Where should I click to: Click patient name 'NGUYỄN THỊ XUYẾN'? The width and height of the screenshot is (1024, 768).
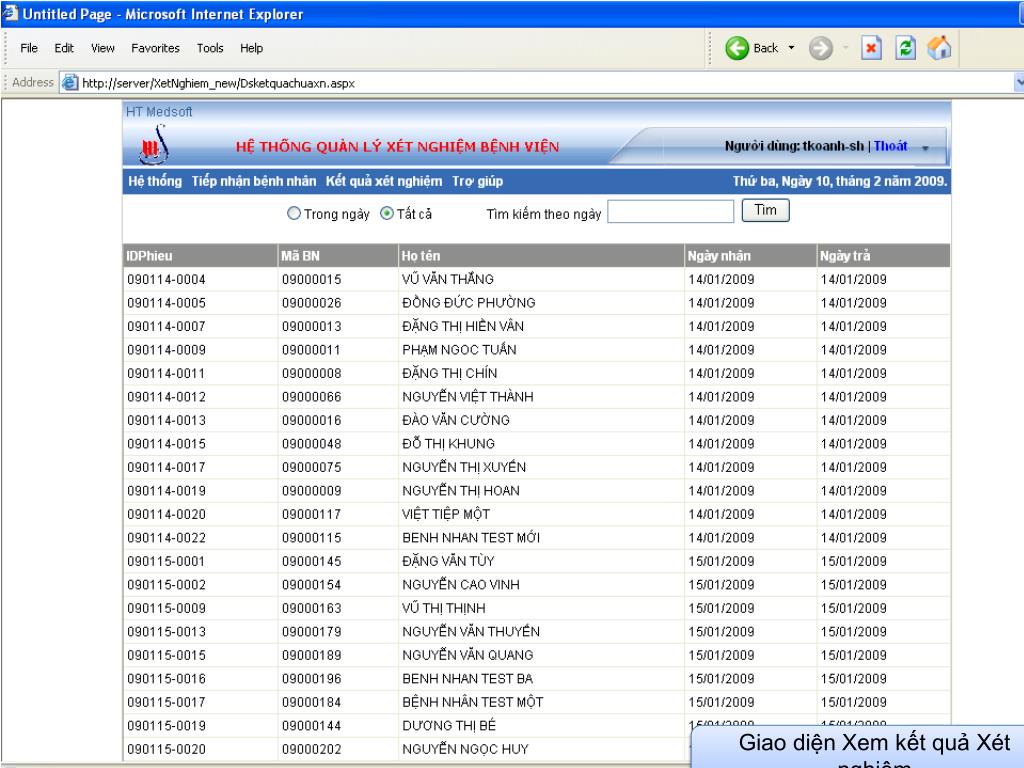tap(464, 467)
